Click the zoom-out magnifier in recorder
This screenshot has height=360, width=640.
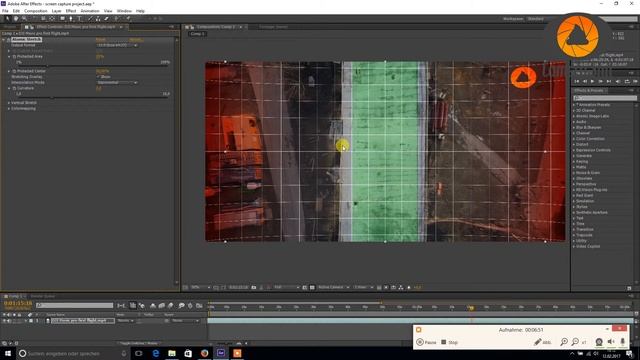(x=575, y=342)
